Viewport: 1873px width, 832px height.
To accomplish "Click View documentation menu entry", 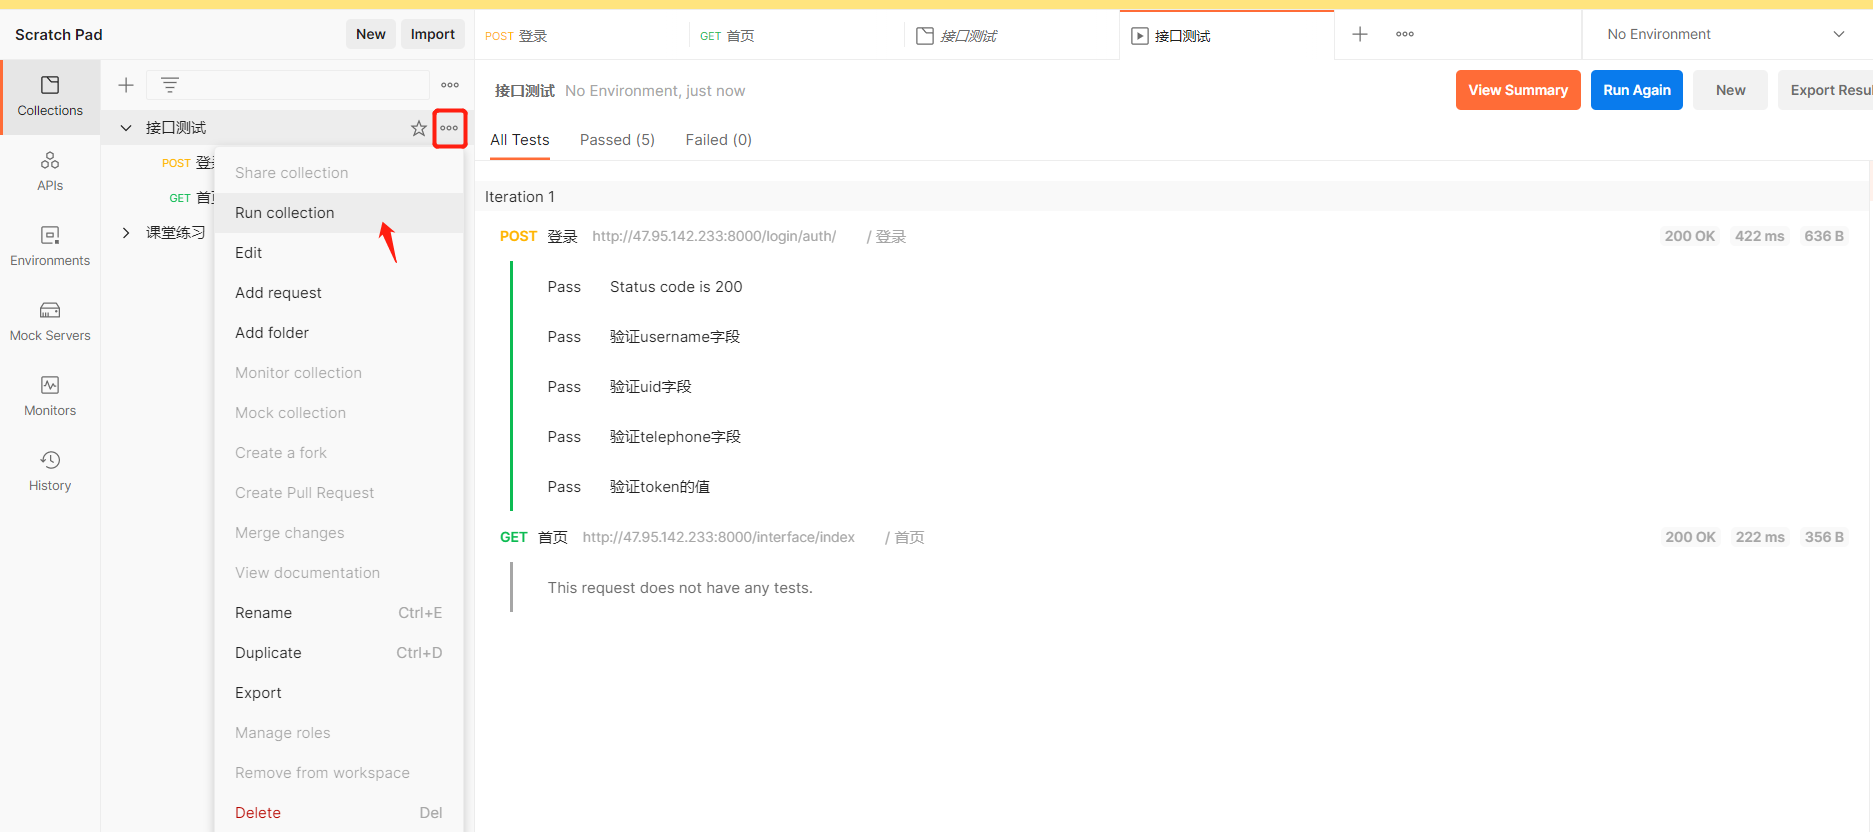I will click(x=339, y=573).
